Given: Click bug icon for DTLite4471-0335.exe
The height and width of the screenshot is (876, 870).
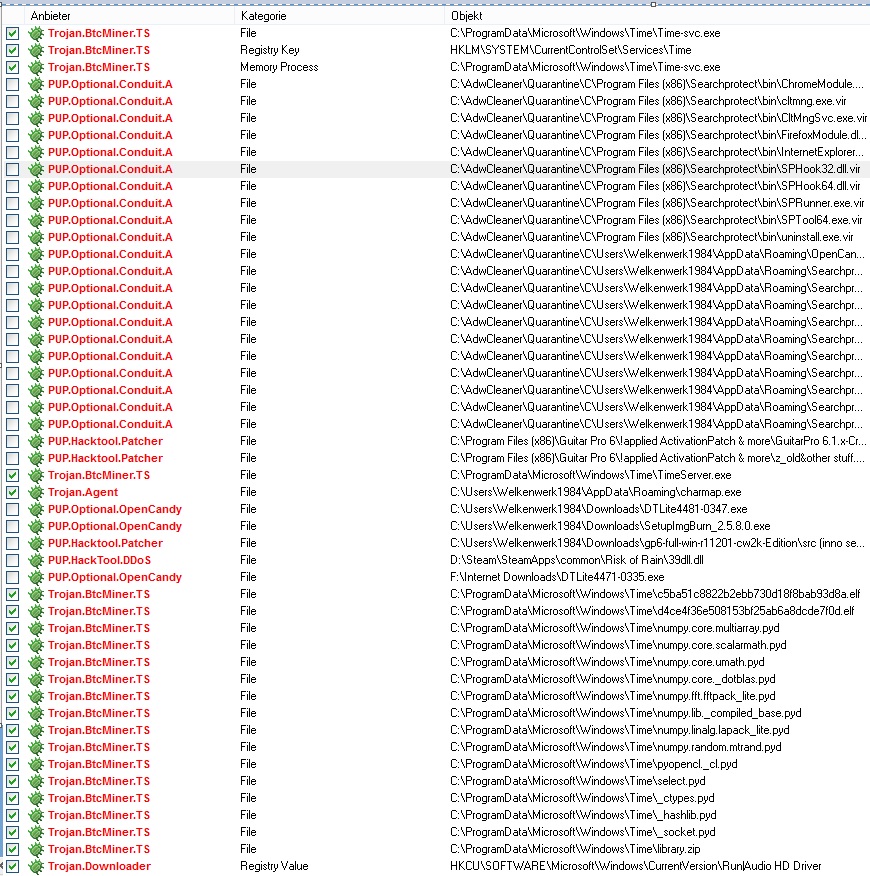Looking at the screenshot, I should pos(36,577).
